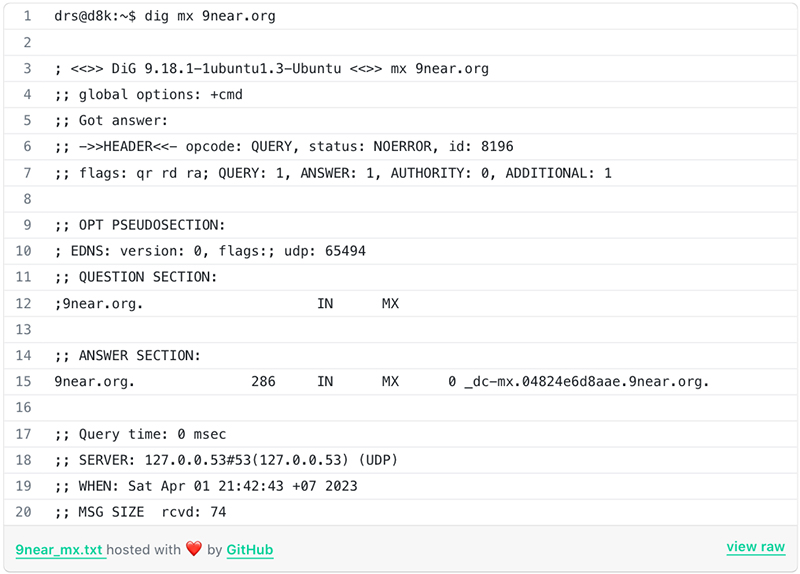Viewport: 800px width, 574px height.
Task: Click line number 3 in the gutter
Action: [x=27, y=68]
